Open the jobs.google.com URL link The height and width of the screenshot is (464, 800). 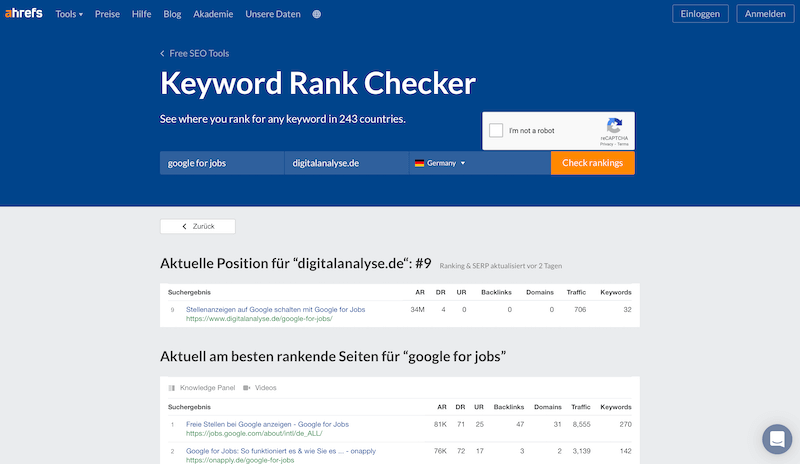tap(254, 433)
